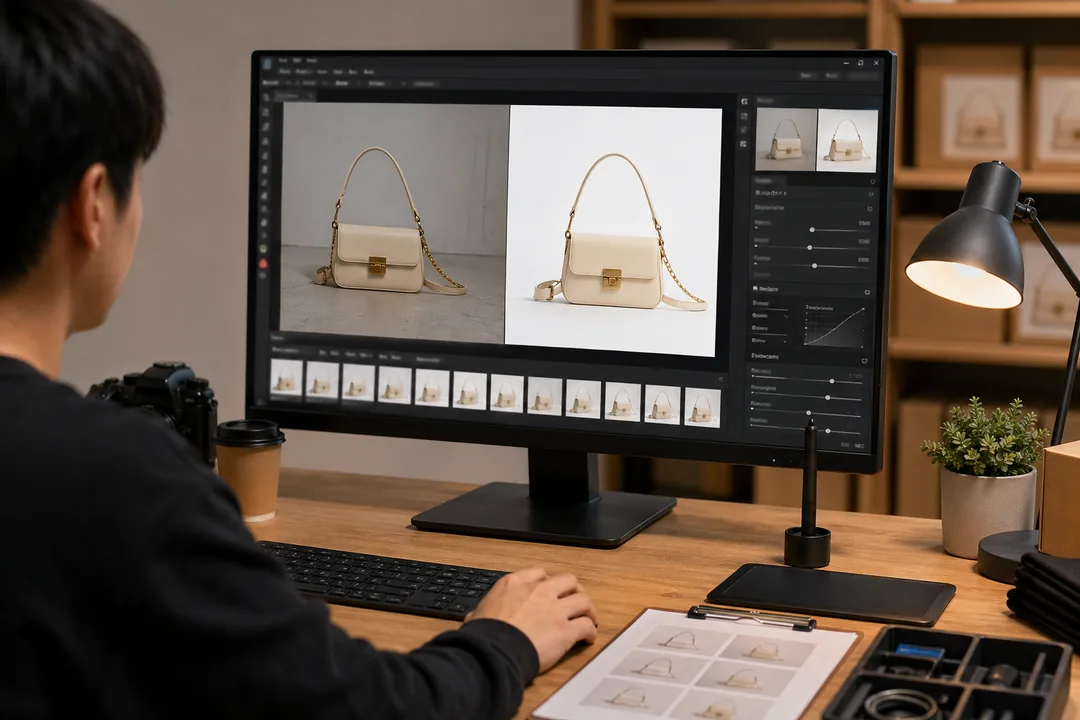Click the app logo in the title bar
Screen dimensions: 1080x720
tap(267, 64)
